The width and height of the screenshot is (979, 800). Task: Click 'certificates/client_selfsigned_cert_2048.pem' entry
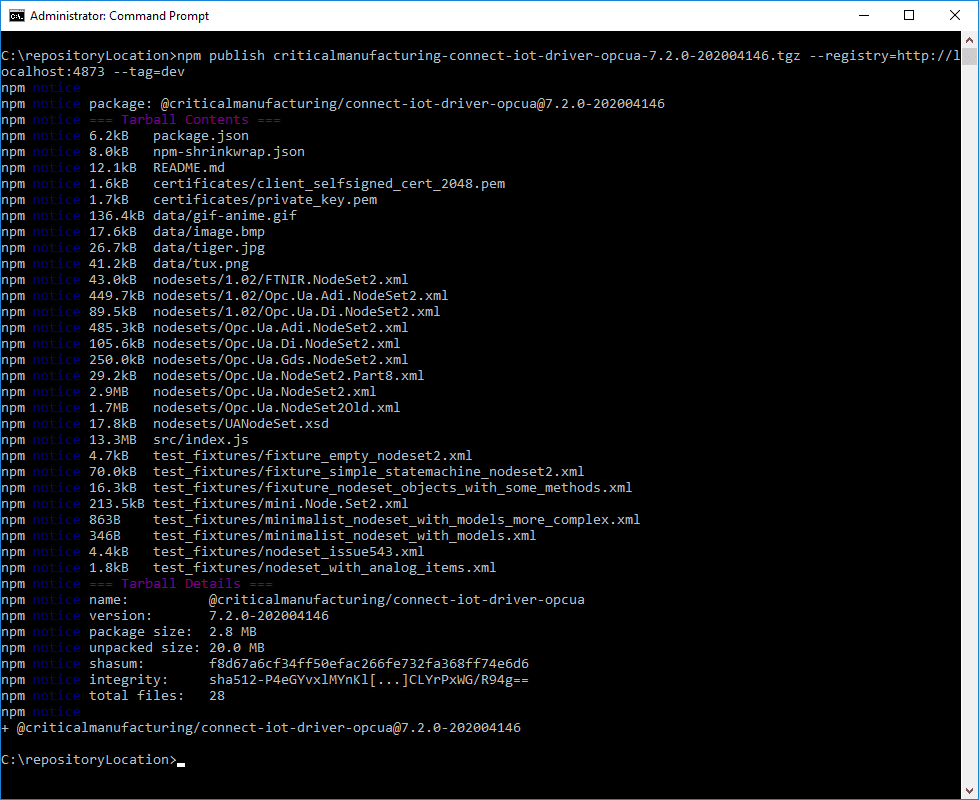tap(329, 184)
